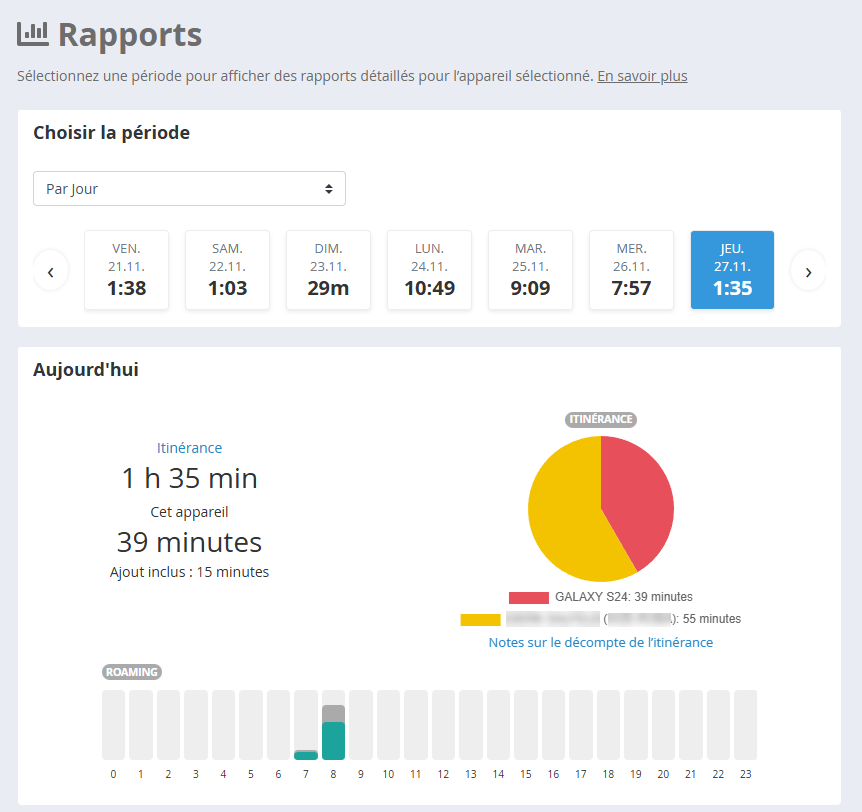Click the Rapports bar chart icon

click(x=33, y=34)
